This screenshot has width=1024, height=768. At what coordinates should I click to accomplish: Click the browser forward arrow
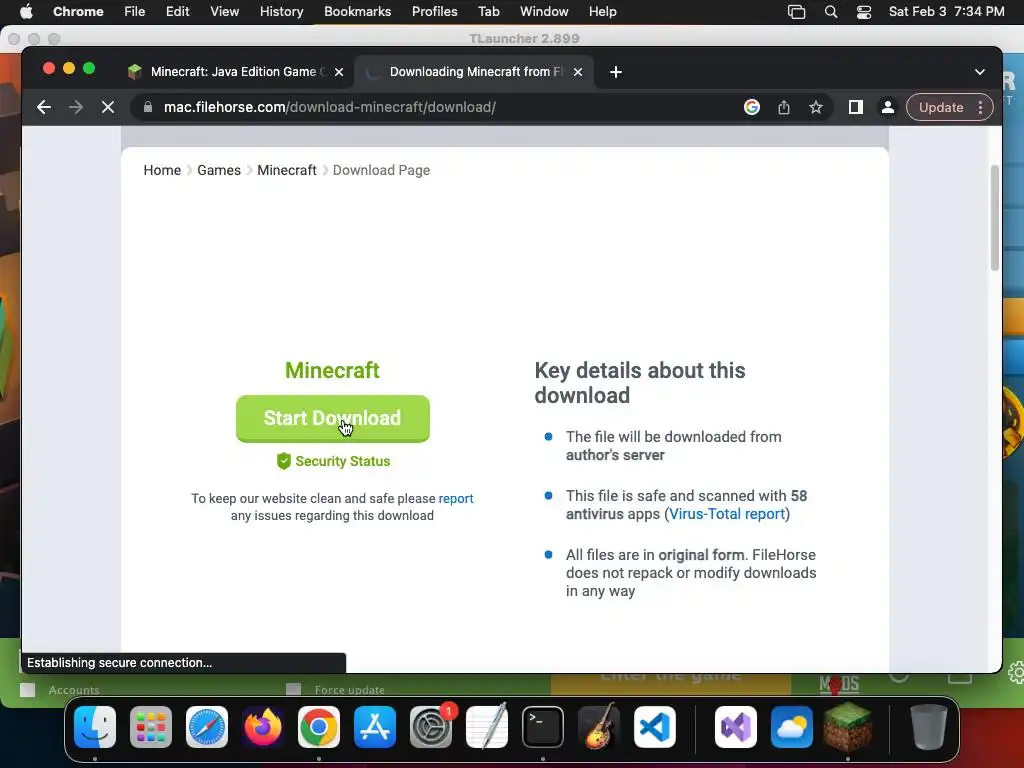pyautogui.click(x=76, y=107)
